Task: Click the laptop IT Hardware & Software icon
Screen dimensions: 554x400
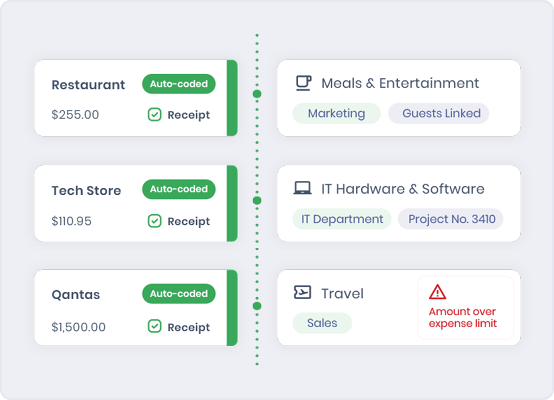Action: pyautogui.click(x=302, y=188)
